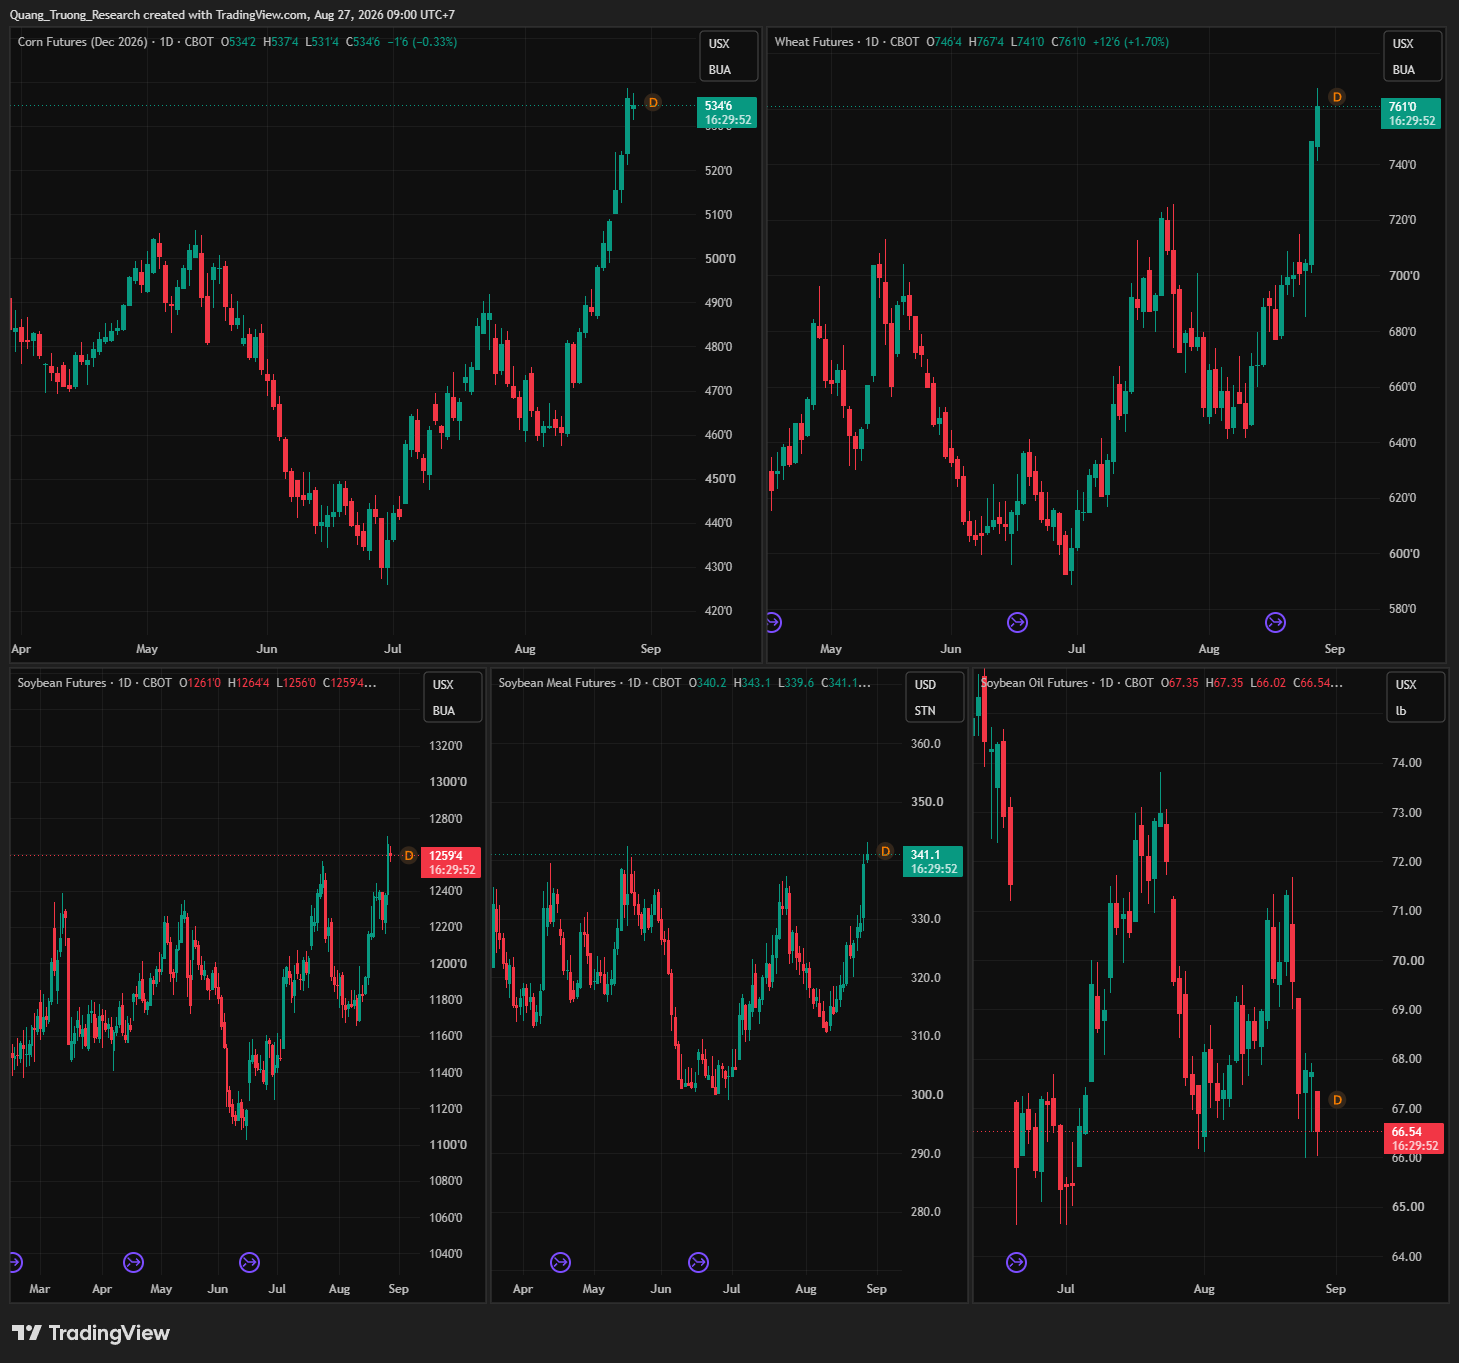Click the green 534'6 last price label
The height and width of the screenshot is (1363, 1459).
(727, 113)
